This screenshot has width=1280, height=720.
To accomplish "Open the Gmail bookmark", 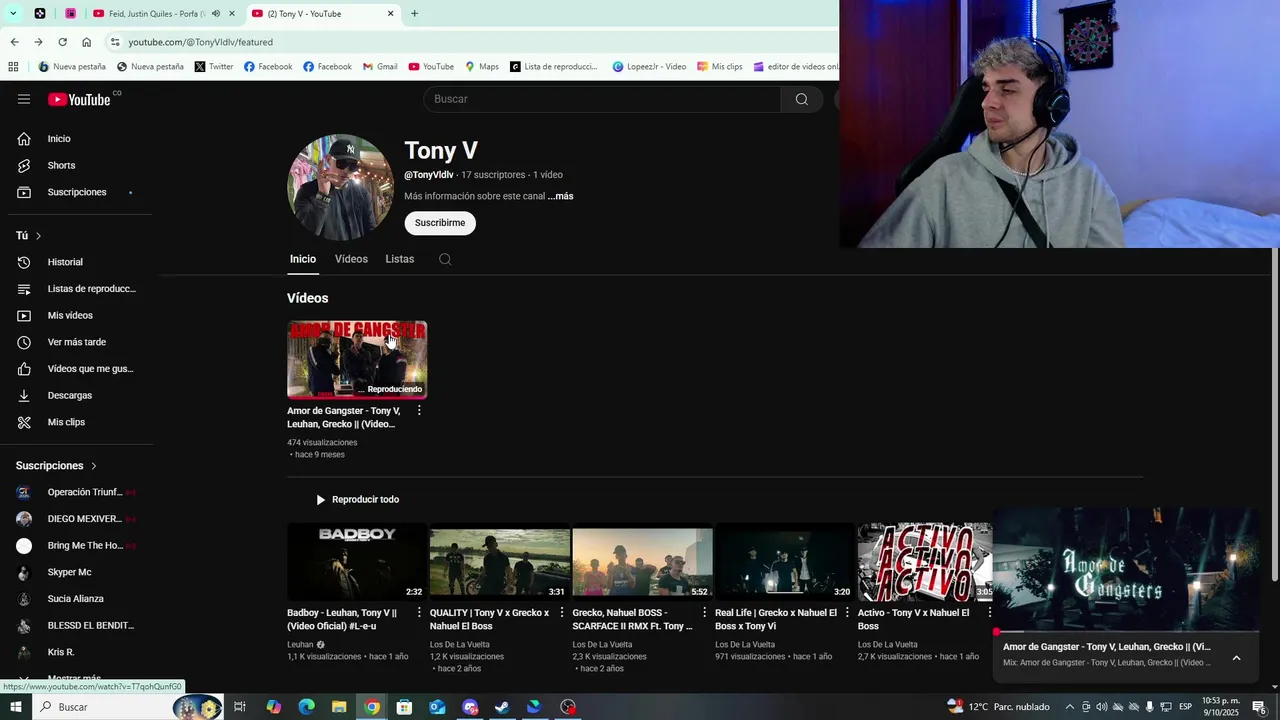I will pos(380,67).
